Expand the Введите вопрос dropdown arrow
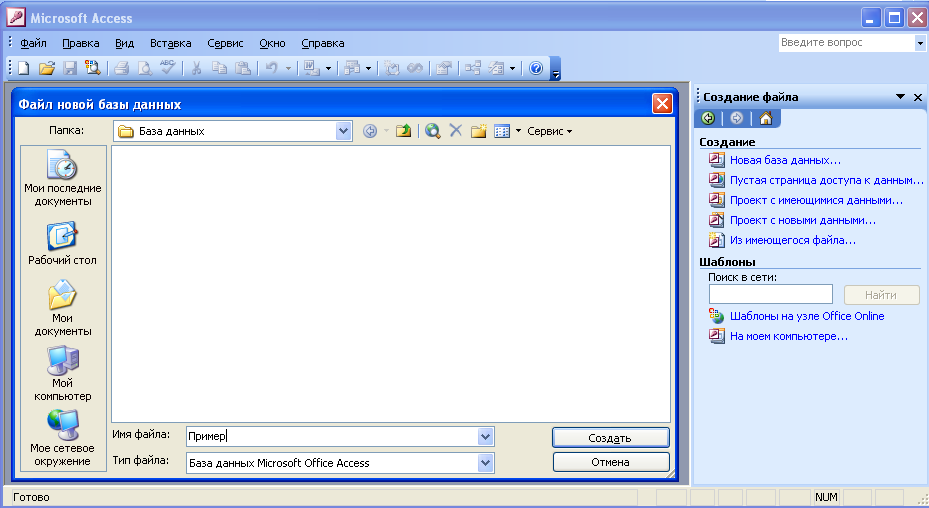929x508 pixels. [x=920, y=43]
